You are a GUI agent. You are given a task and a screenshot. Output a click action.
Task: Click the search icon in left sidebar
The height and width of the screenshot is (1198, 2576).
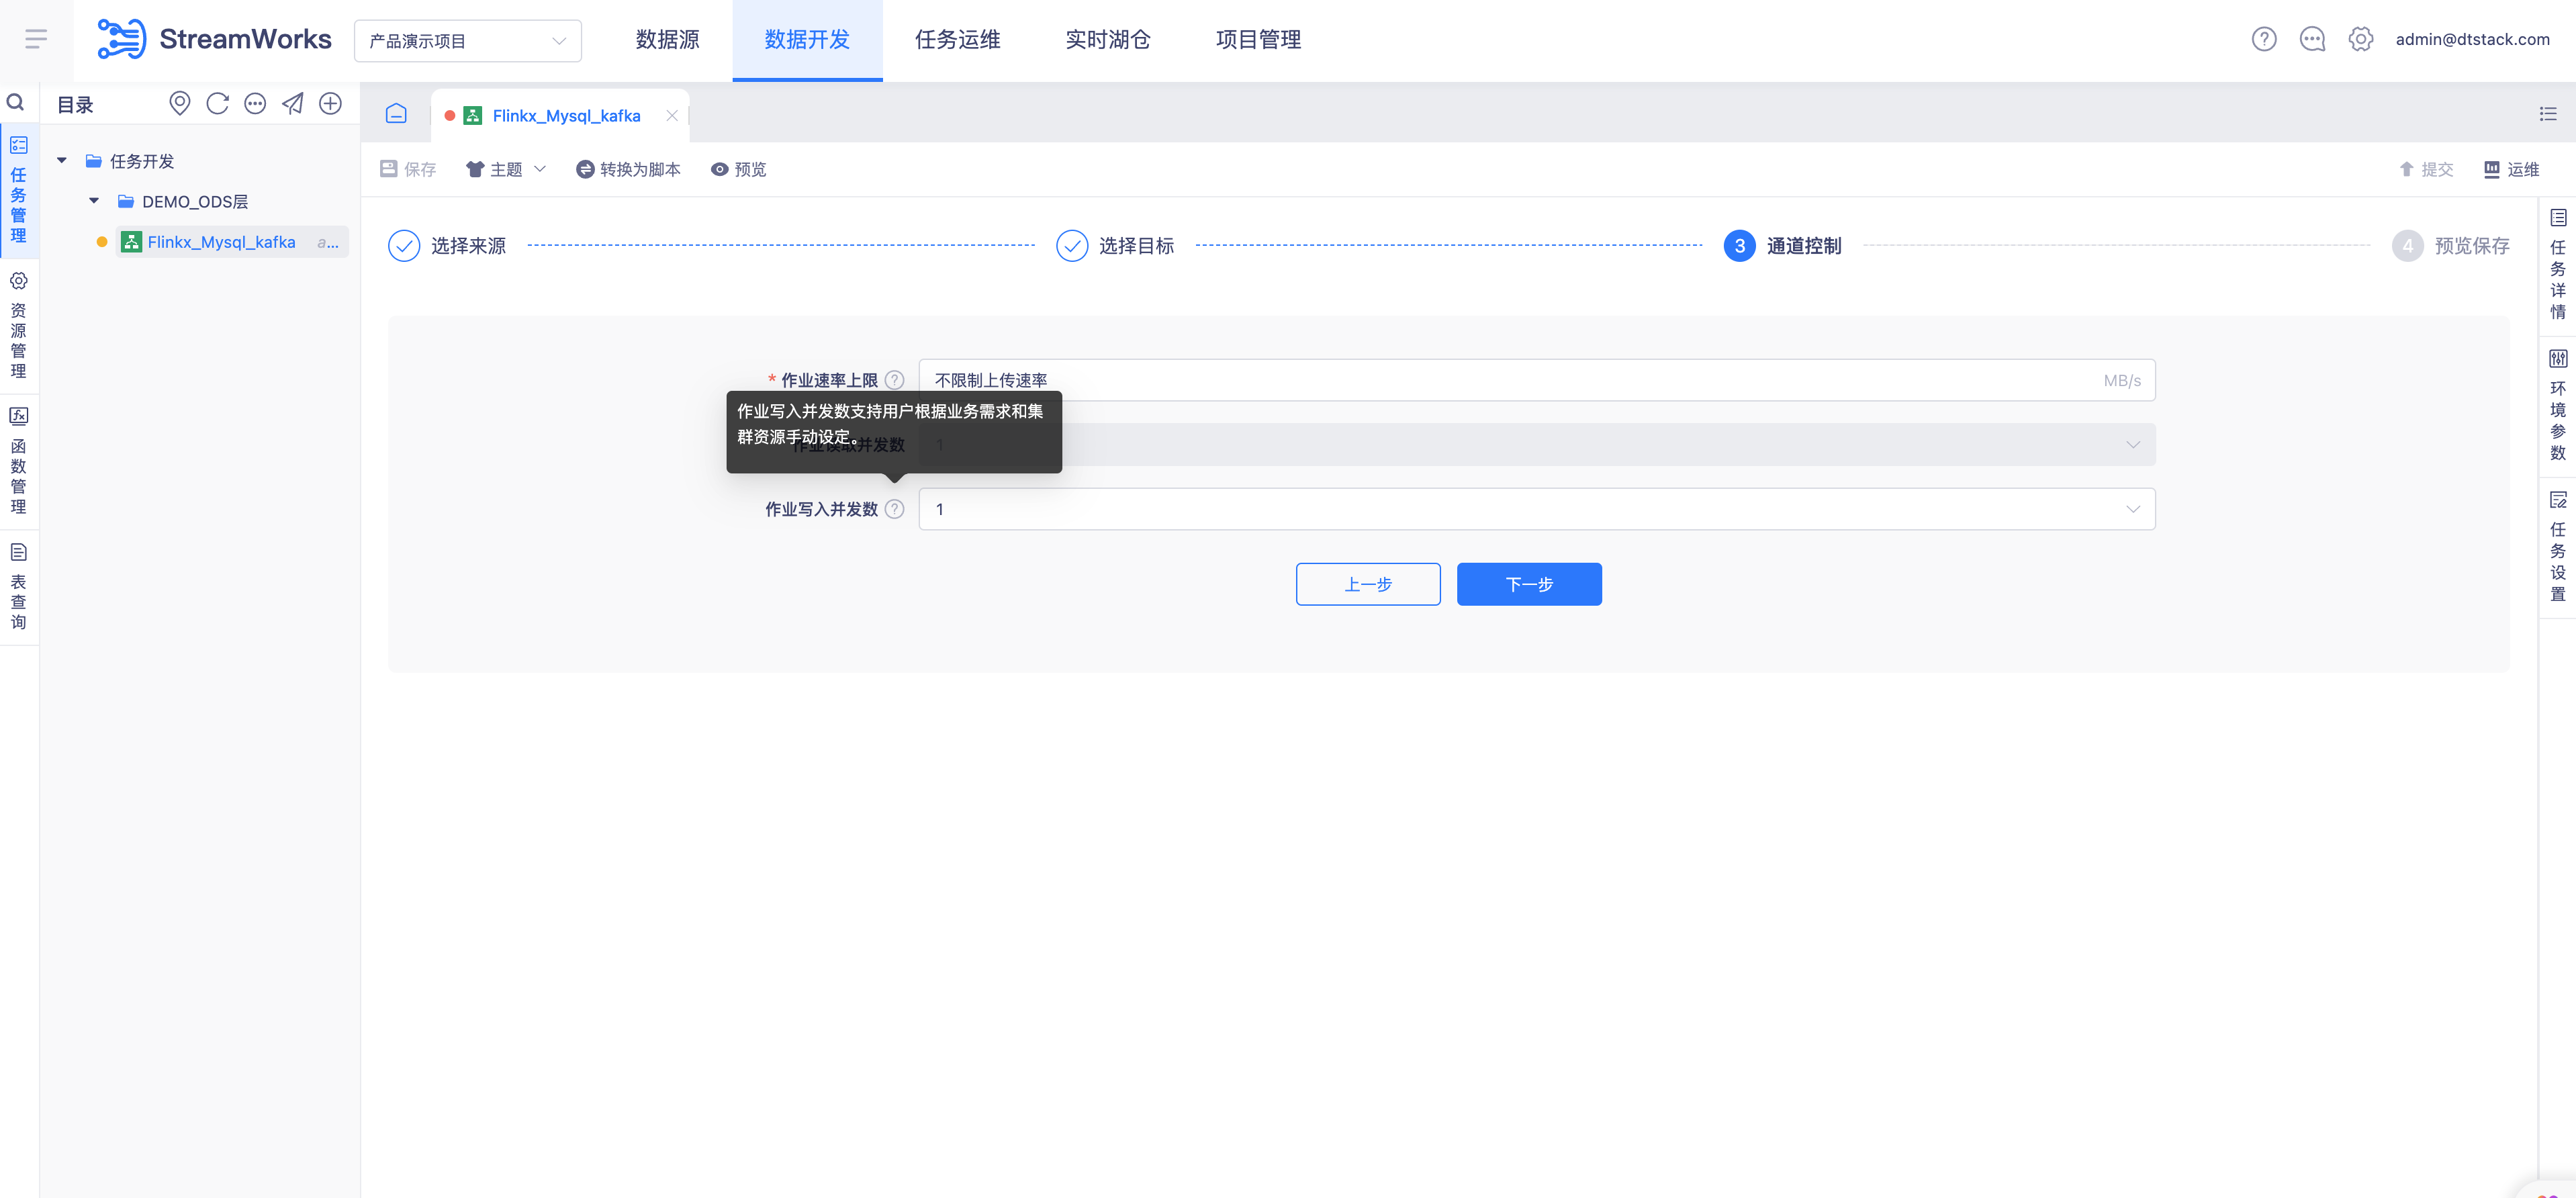coord(16,102)
